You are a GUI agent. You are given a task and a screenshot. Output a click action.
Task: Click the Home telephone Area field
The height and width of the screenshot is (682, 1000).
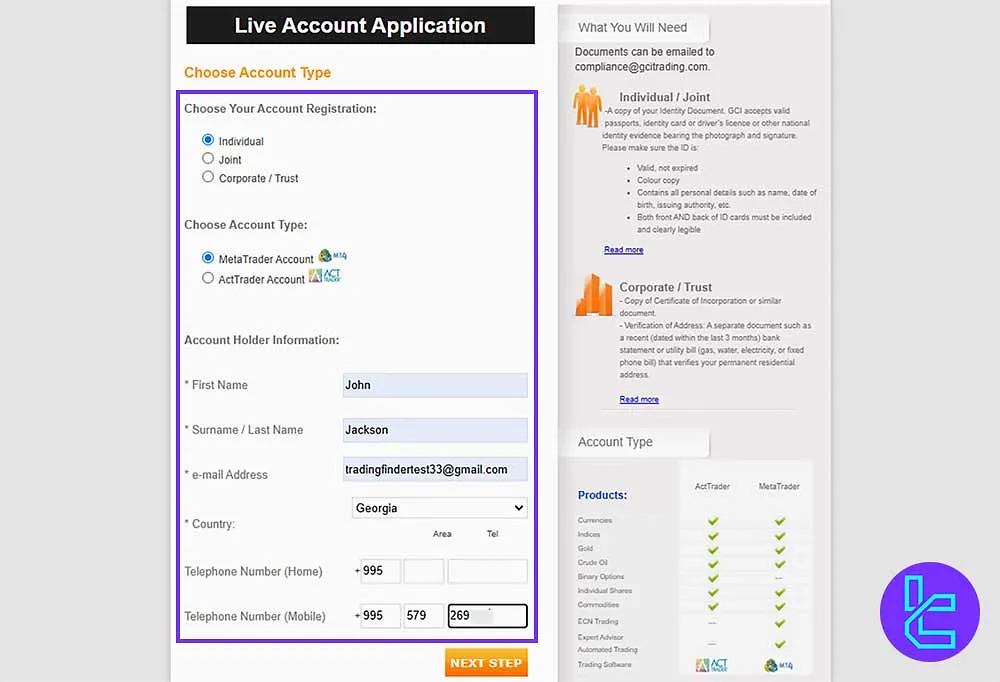(423, 571)
